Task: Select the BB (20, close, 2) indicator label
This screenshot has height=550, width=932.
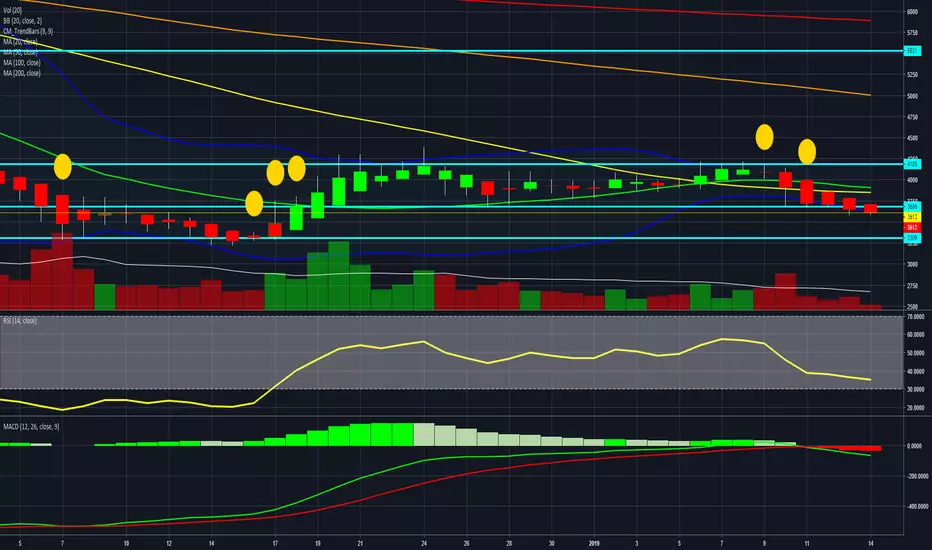Action: pos(23,21)
